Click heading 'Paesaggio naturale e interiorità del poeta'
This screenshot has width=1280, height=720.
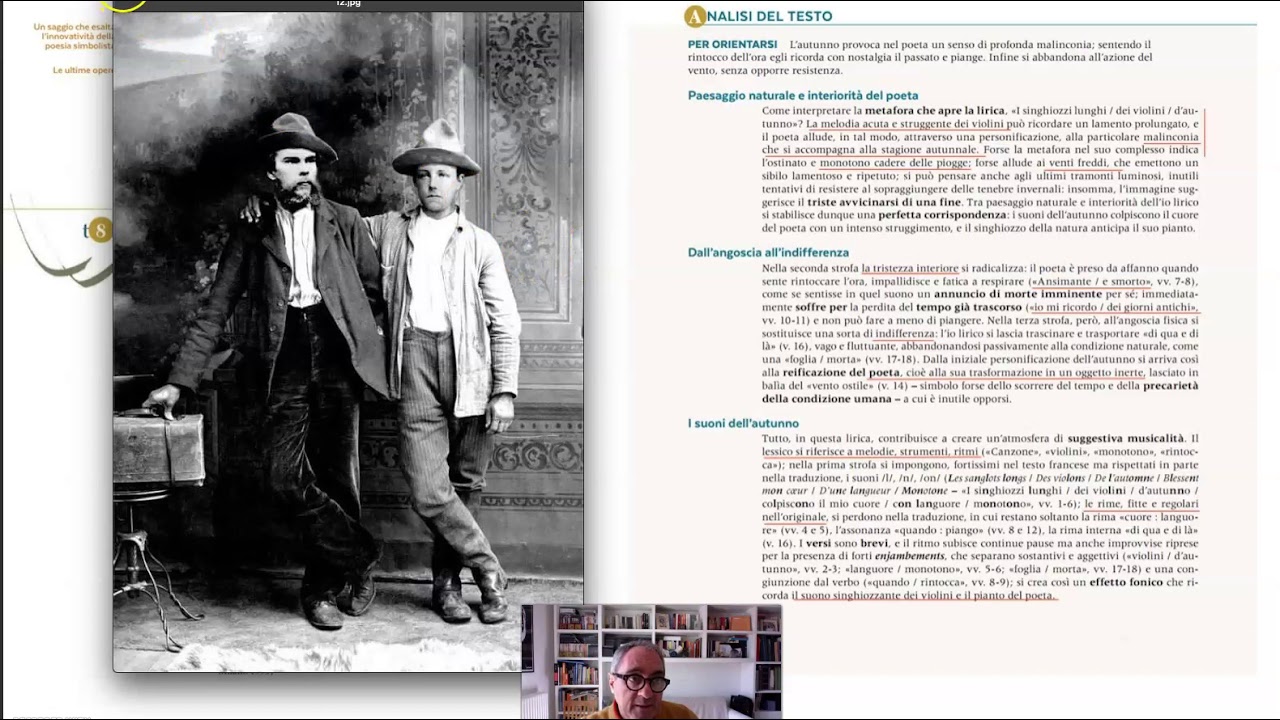[803, 96]
